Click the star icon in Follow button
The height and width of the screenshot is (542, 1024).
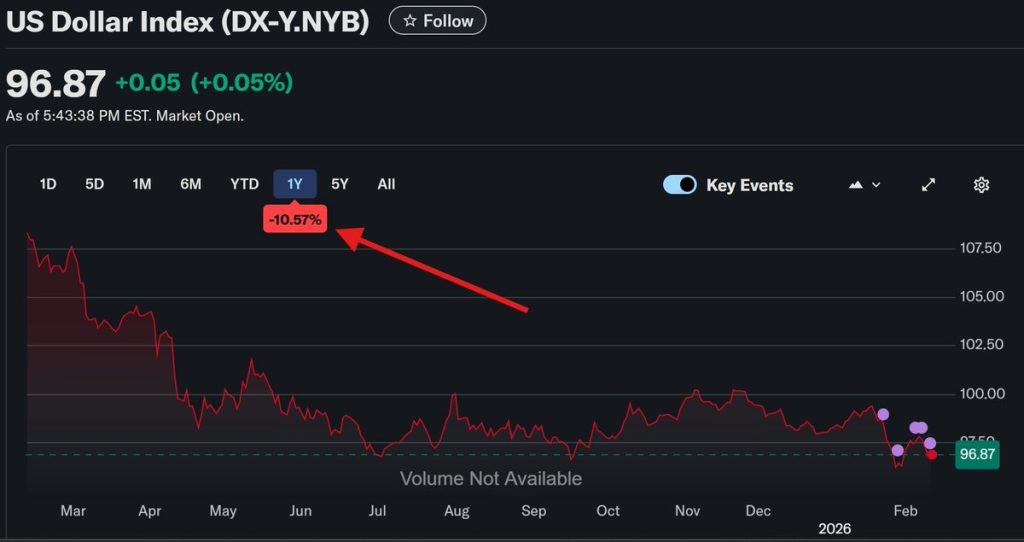pos(408,20)
